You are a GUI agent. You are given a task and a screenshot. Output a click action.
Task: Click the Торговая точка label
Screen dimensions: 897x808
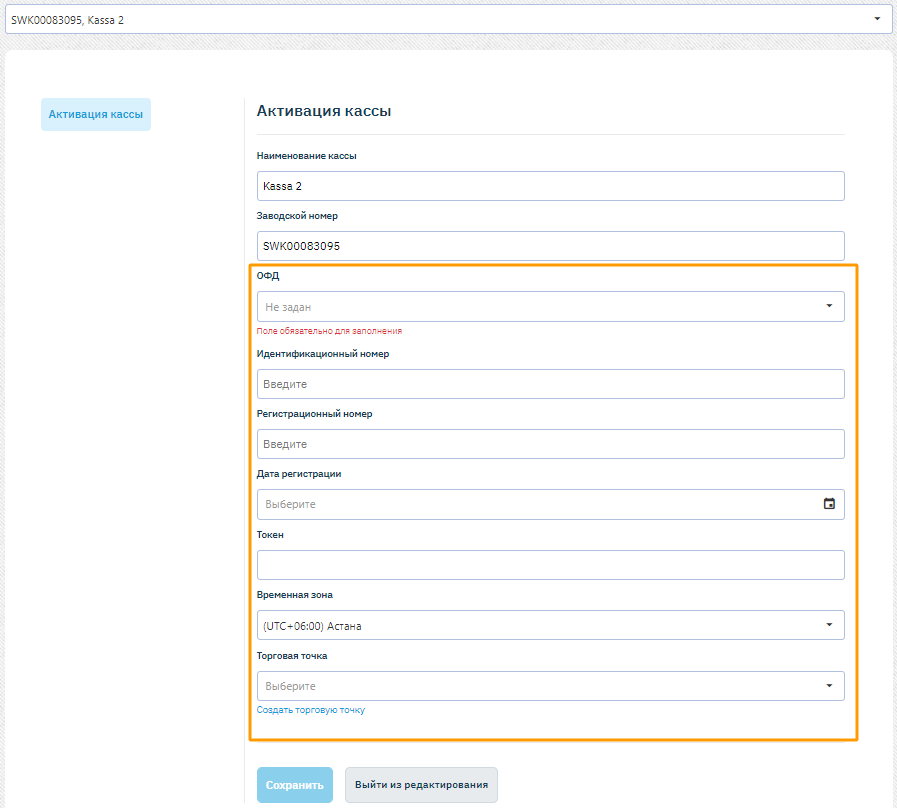pyautogui.click(x=292, y=656)
